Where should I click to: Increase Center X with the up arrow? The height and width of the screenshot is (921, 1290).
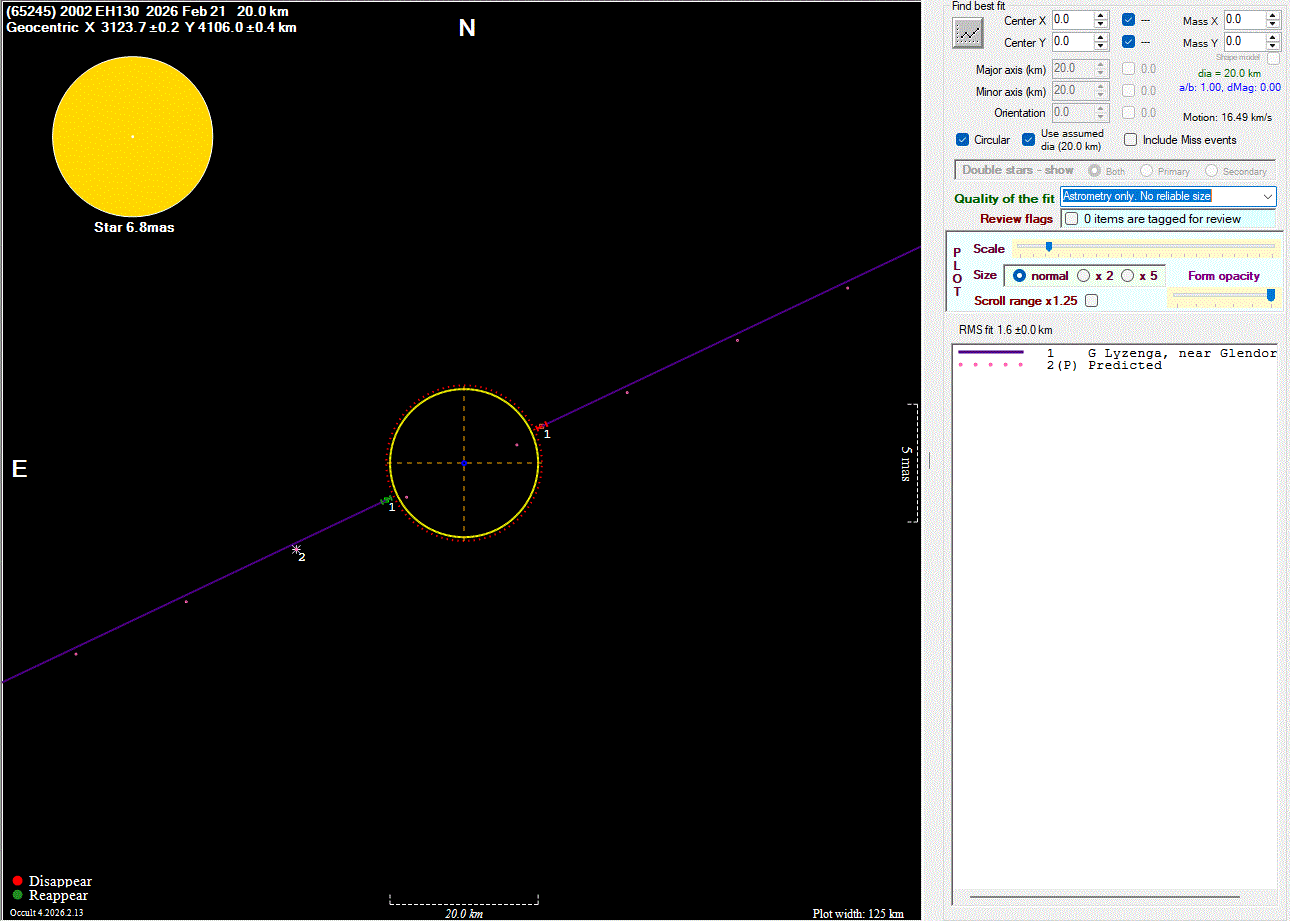pyautogui.click(x=1101, y=16)
